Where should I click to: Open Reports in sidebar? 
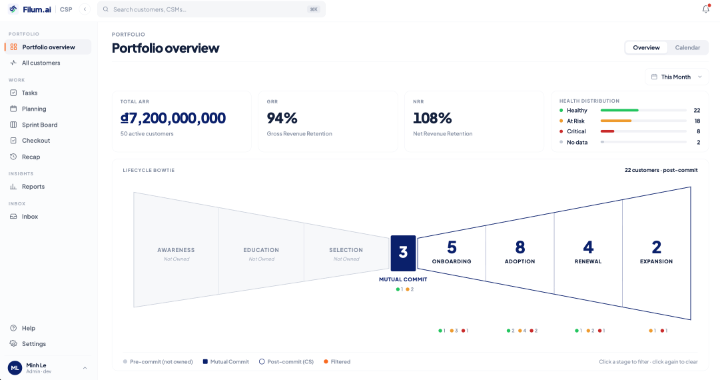click(48, 187)
